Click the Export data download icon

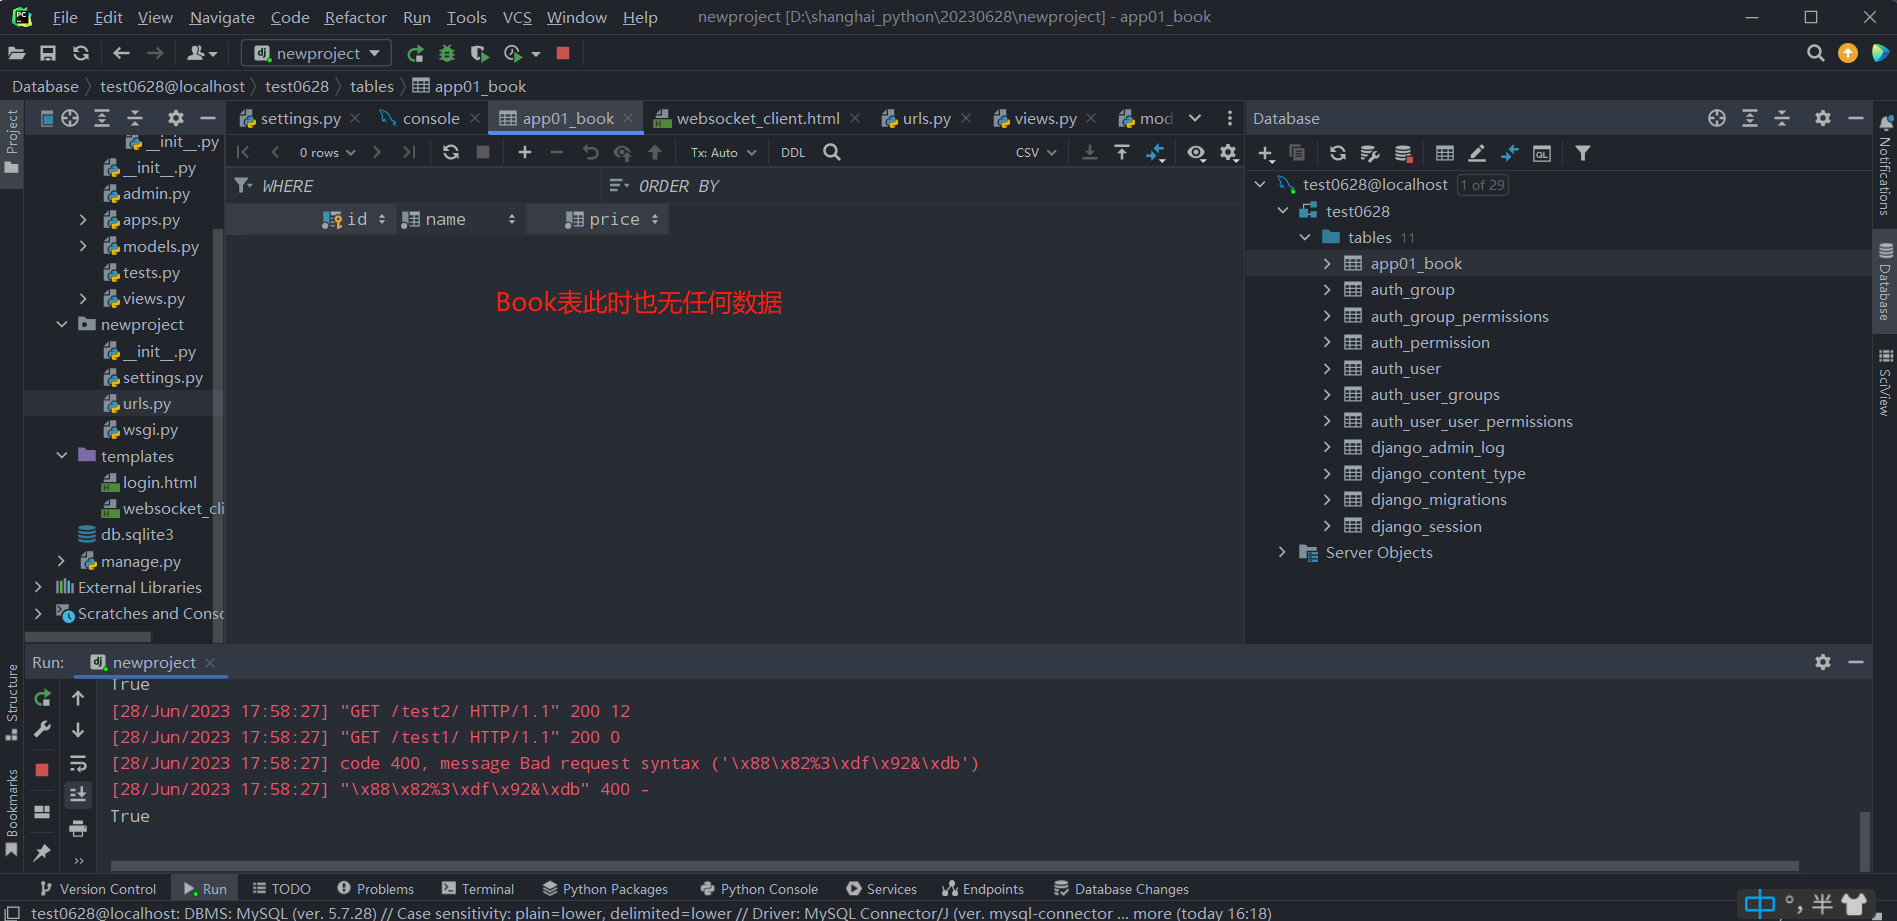tap(1090, 152)
